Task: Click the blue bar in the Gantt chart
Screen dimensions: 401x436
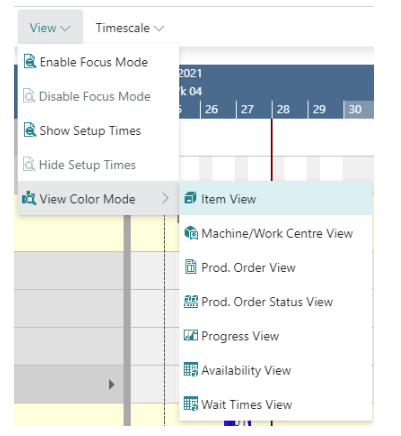Action: [x=230, y=423]
